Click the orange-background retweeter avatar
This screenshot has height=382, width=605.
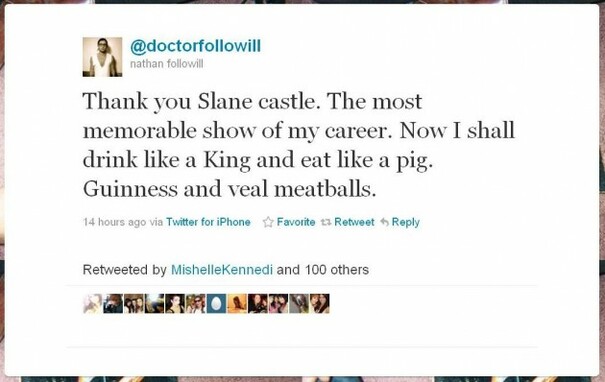(237, 303)
